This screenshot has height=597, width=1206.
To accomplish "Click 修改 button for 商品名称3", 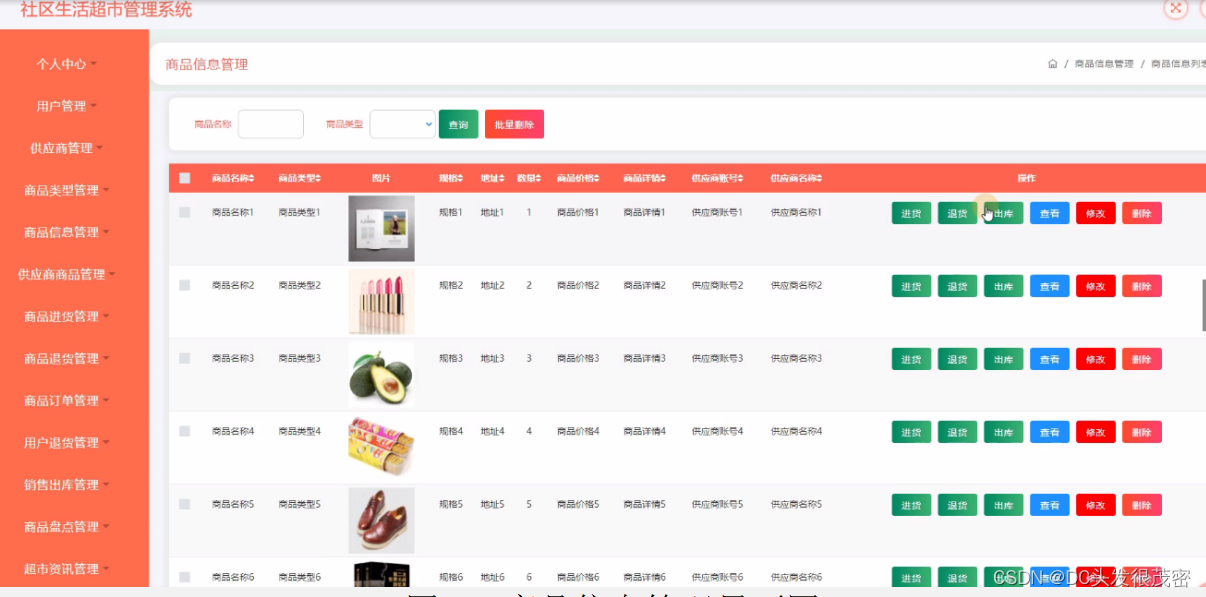I will [x=1095, y=359].
